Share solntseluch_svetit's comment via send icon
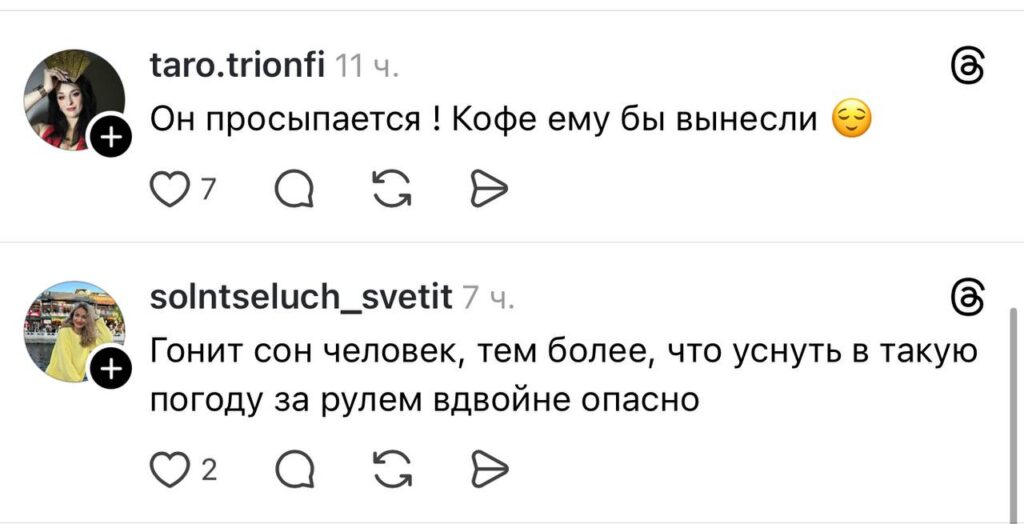The height and width of the screenshot is (524, 1024). (x=489, y=467)
